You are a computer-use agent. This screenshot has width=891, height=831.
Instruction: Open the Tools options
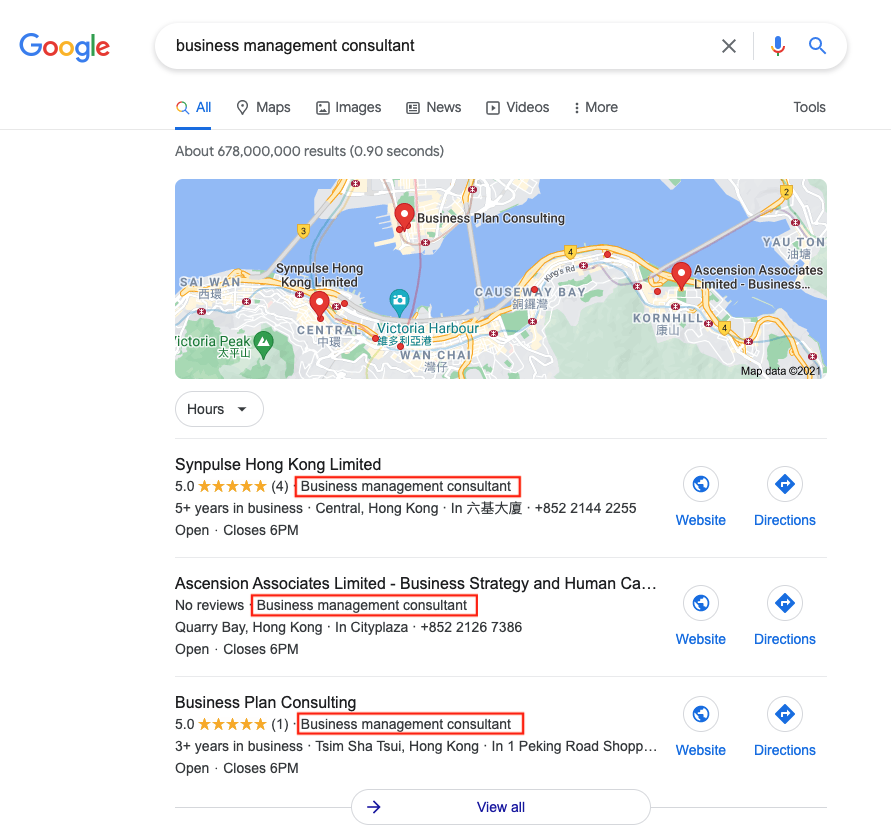coord(809,107)
